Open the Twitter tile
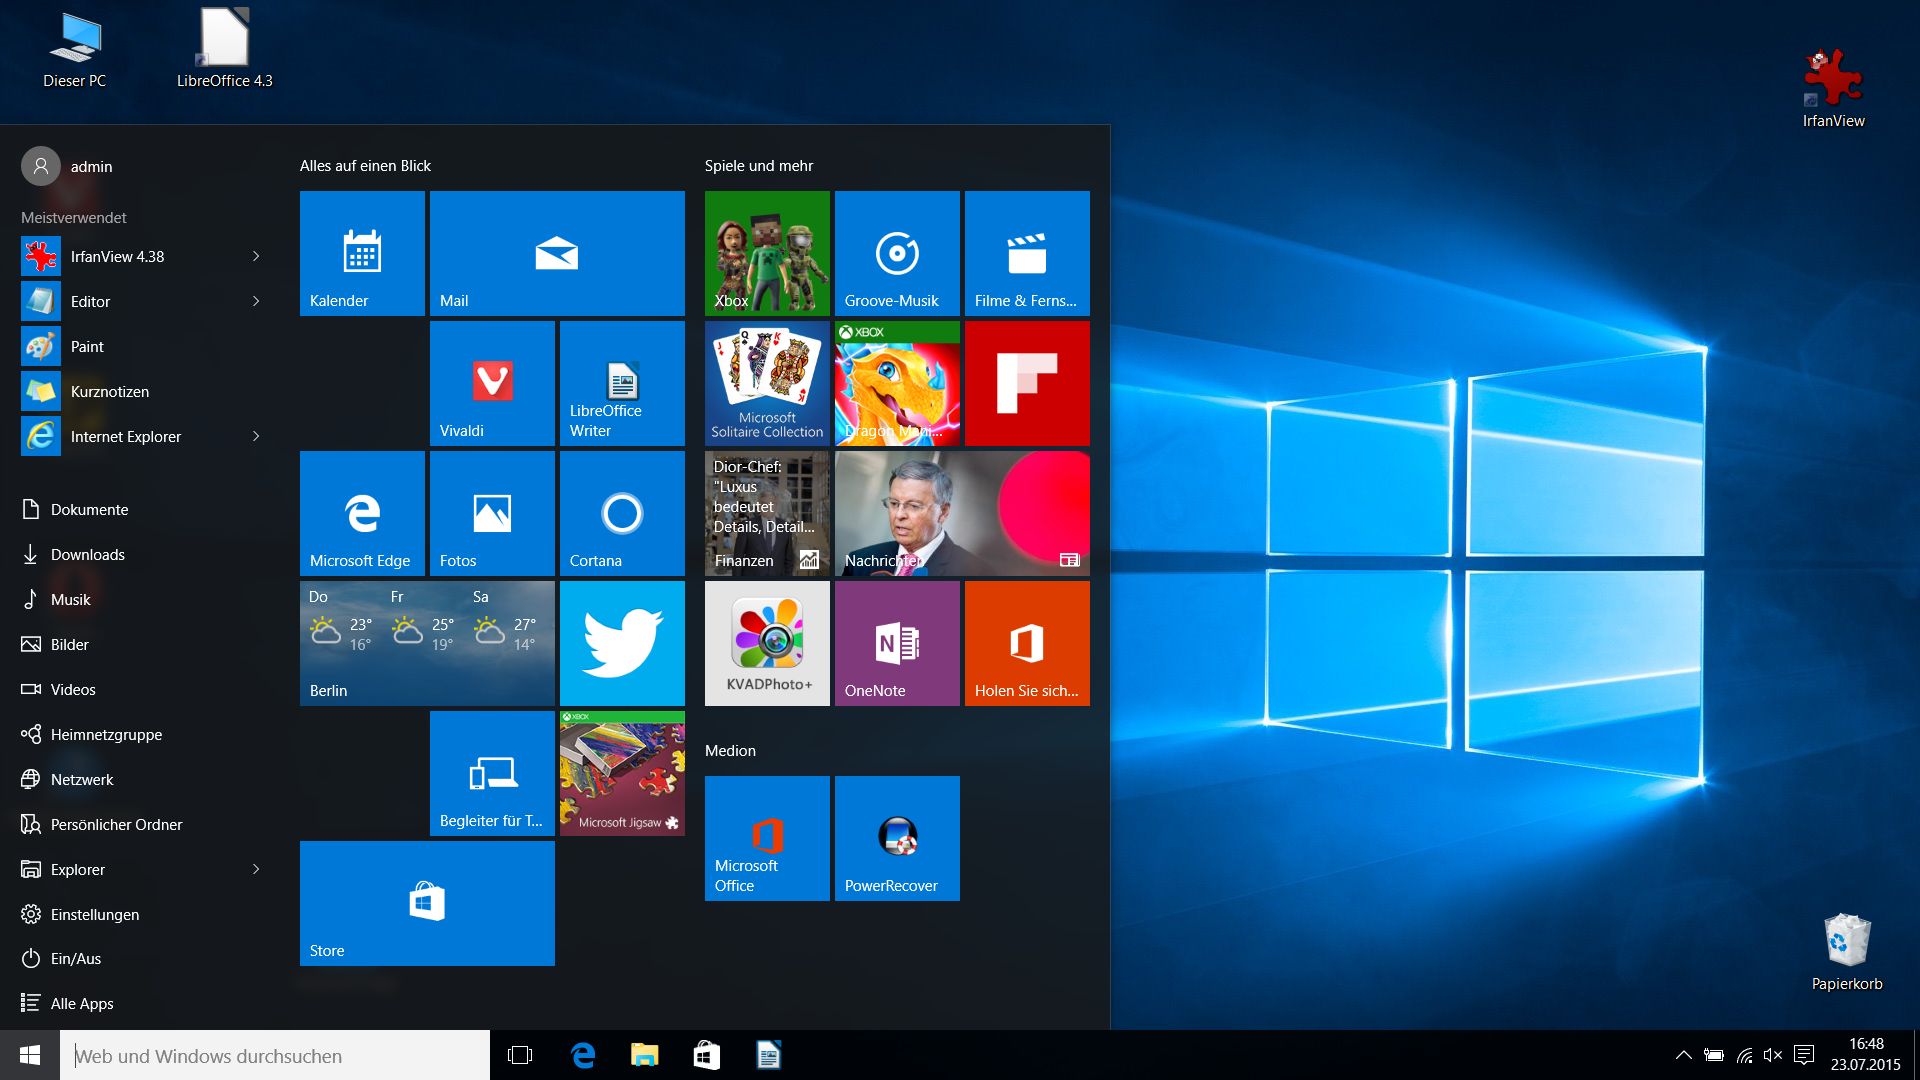This screenshot has width=1920, height=1080. tap(622, 643)
